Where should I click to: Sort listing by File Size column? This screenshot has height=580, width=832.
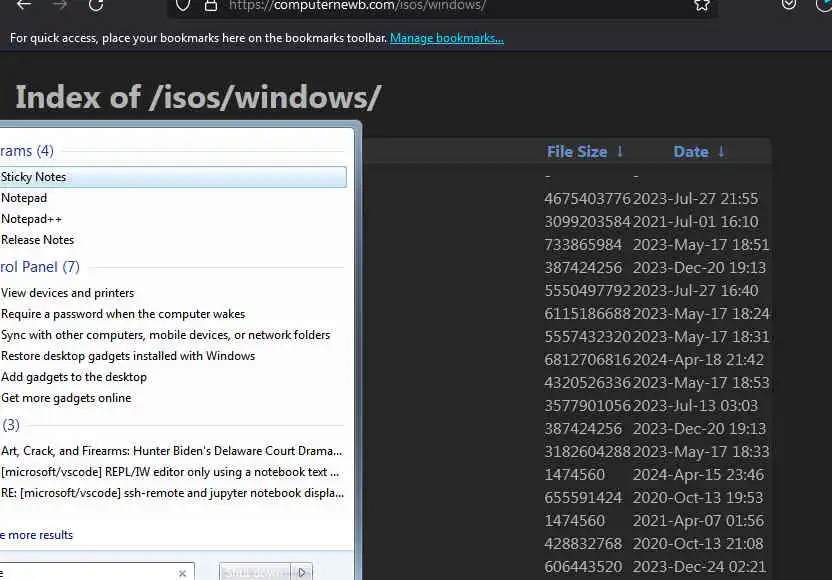pos(577,152)
